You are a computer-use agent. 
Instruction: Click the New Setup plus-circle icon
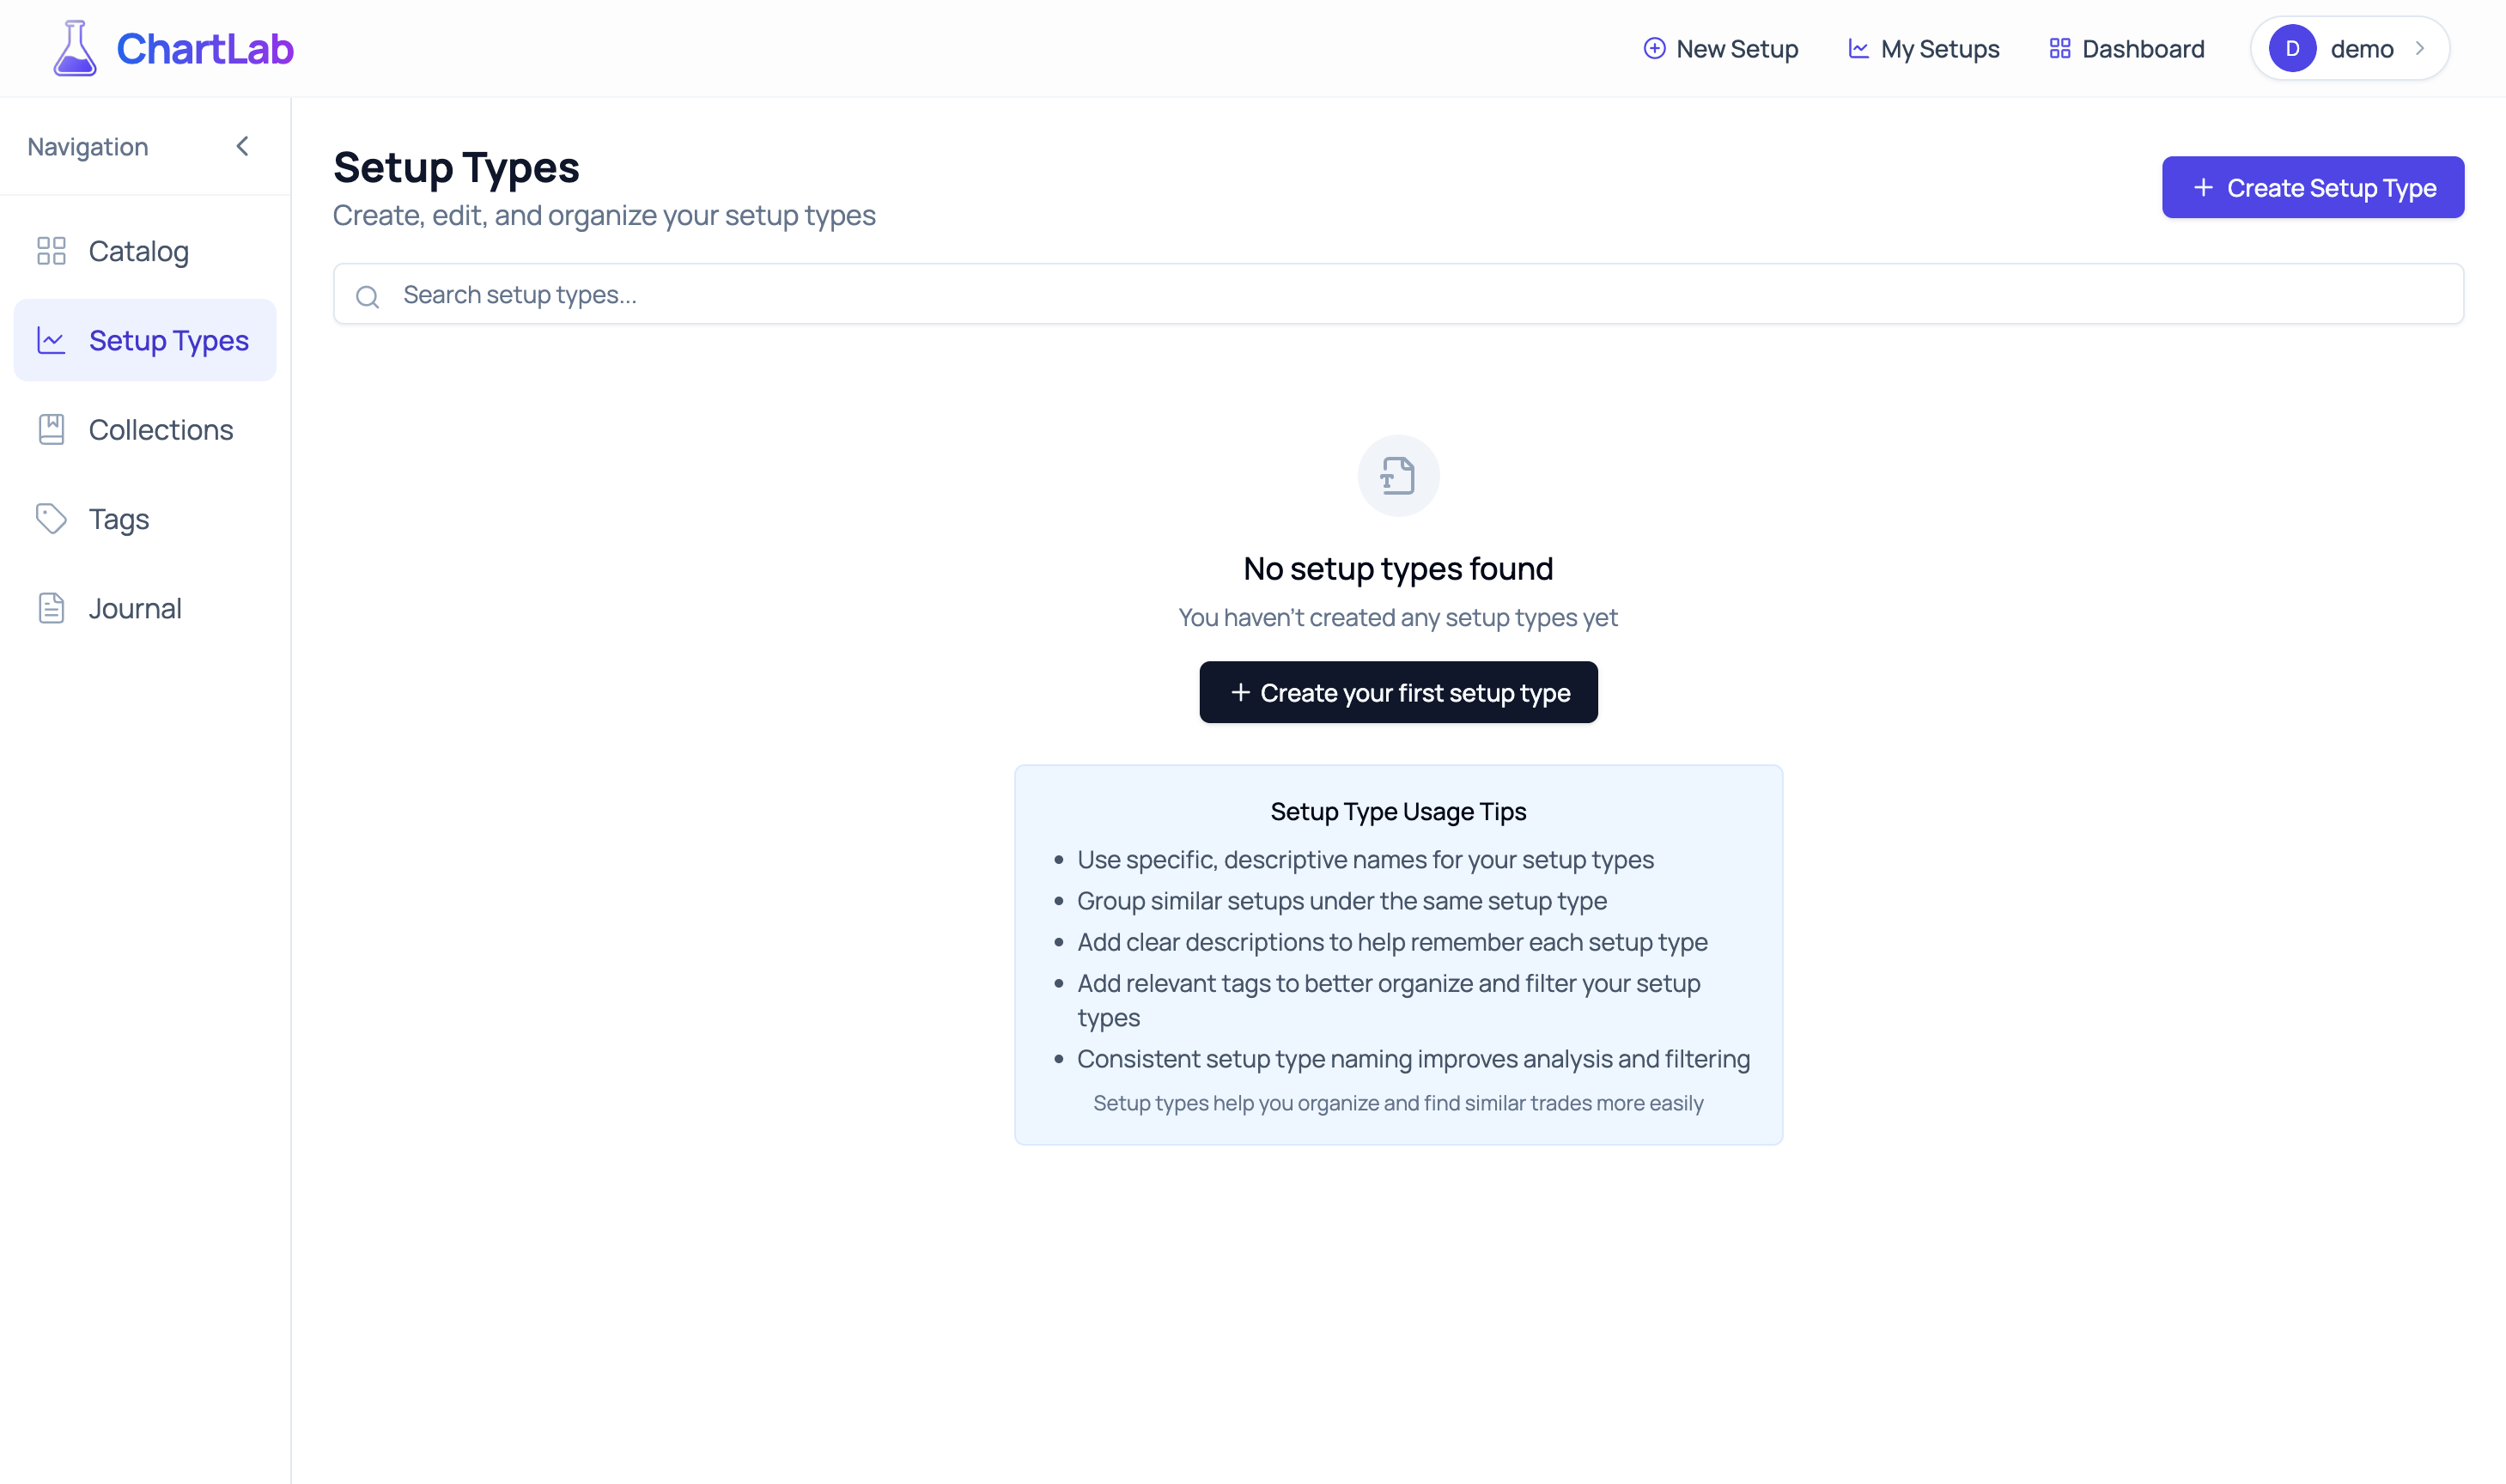(x=1654, y=48)
